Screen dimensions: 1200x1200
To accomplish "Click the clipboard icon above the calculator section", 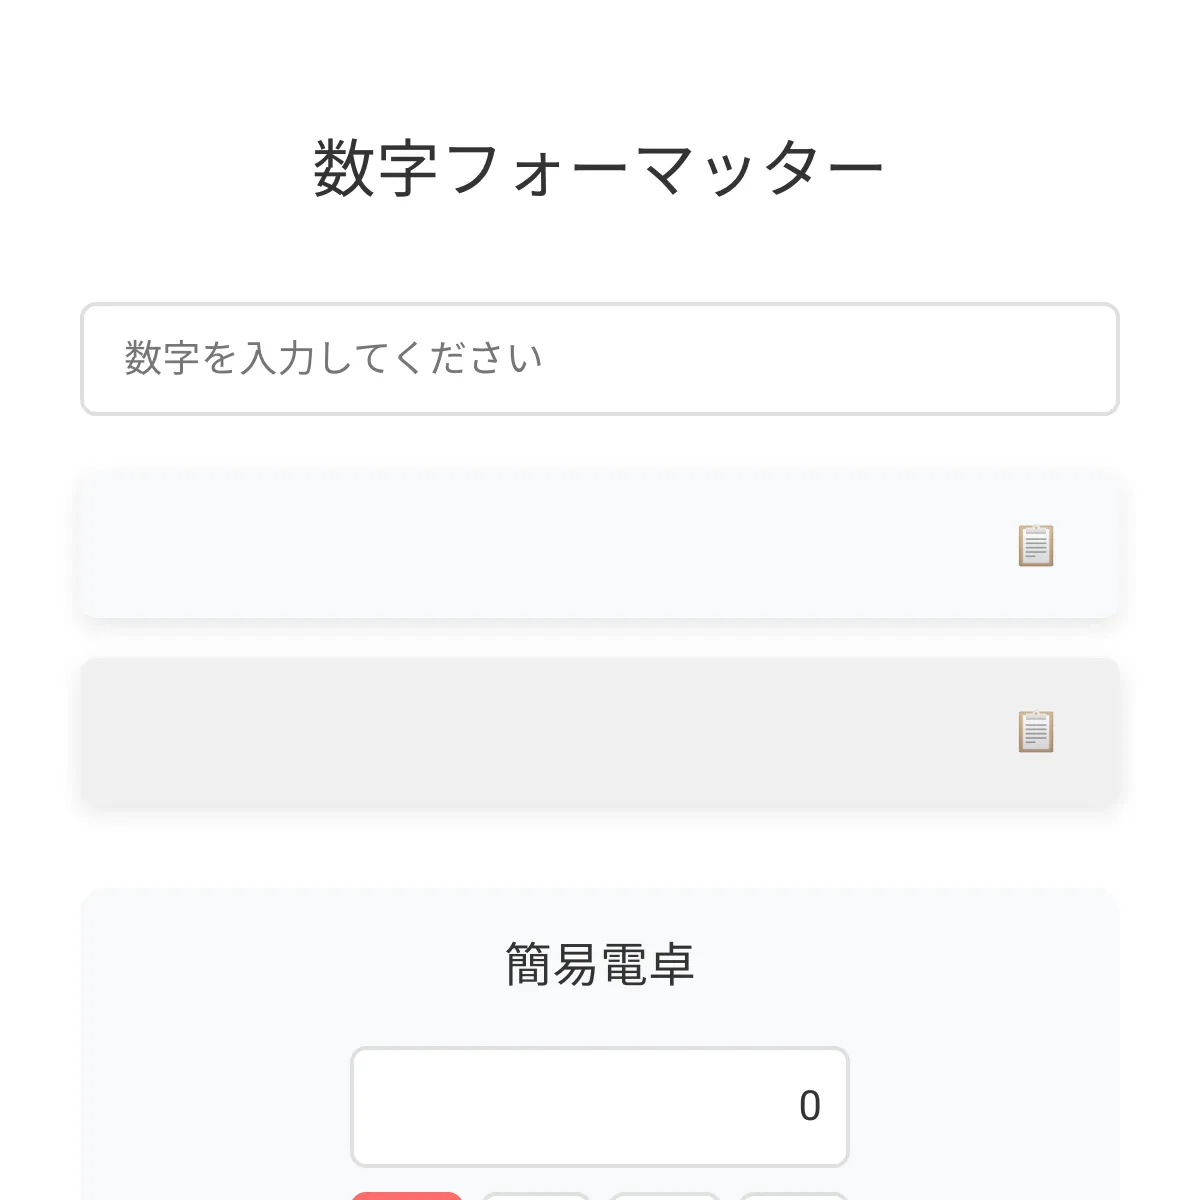I will pos(1034,731).
